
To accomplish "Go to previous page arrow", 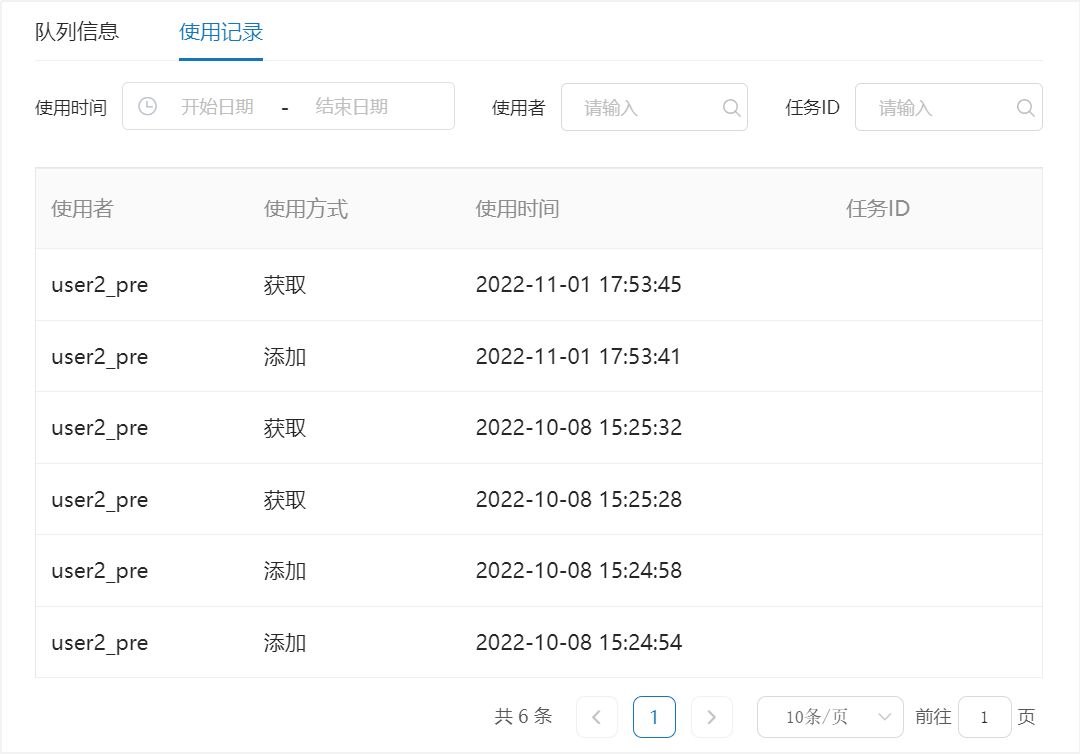I will 597,717.
